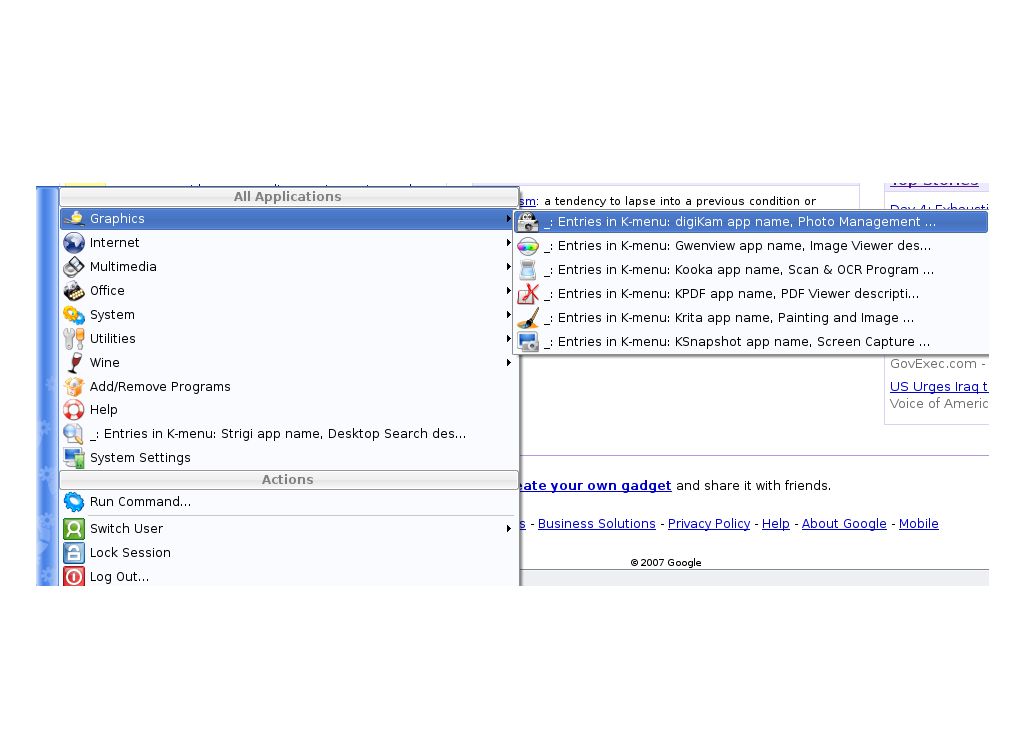Viewport: 1019px width, 756px height.
Task: Click the KPDF viewer icon
Action: [528, 294]
